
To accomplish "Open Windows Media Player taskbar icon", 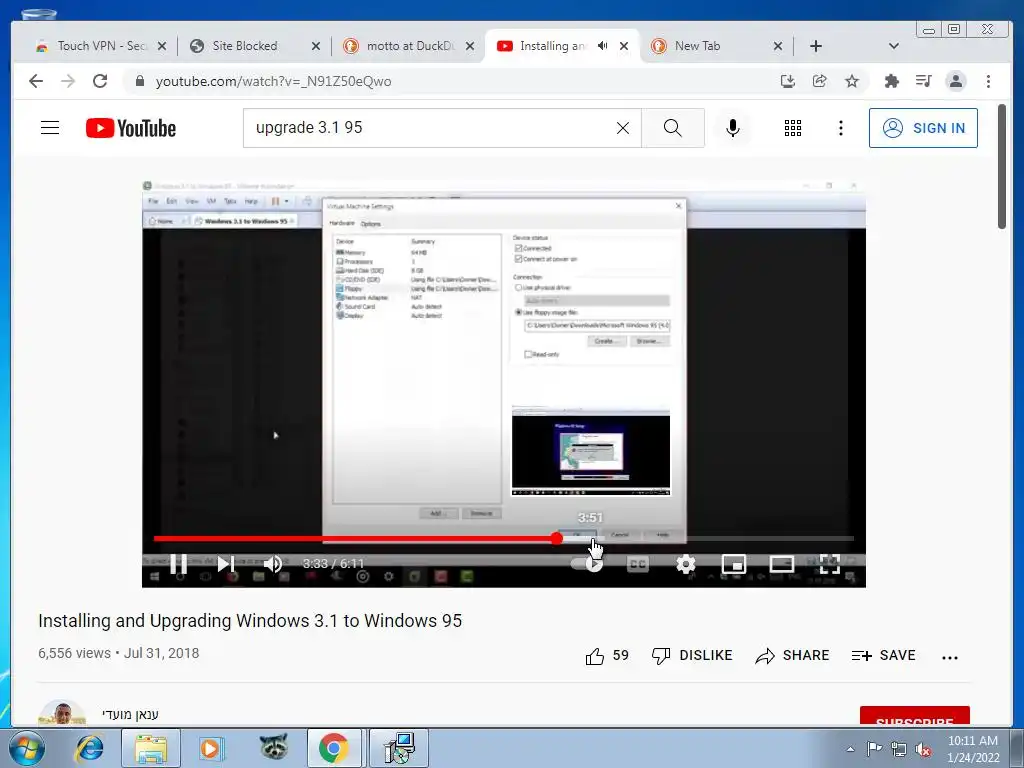I will (212, 748).
